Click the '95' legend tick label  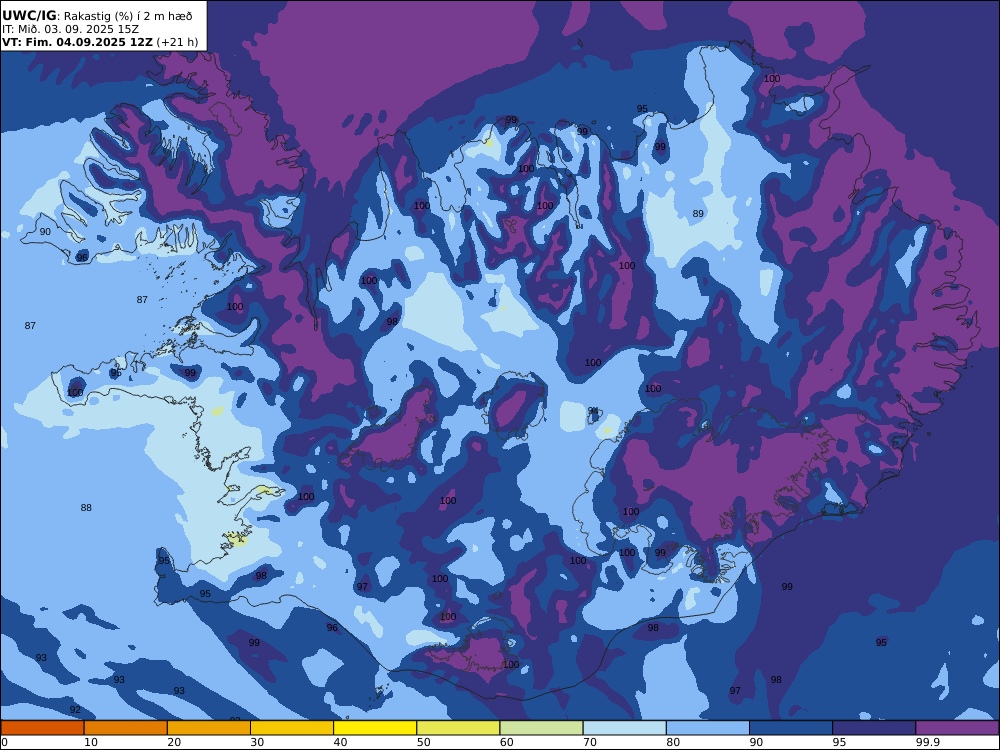coord(839,742)
